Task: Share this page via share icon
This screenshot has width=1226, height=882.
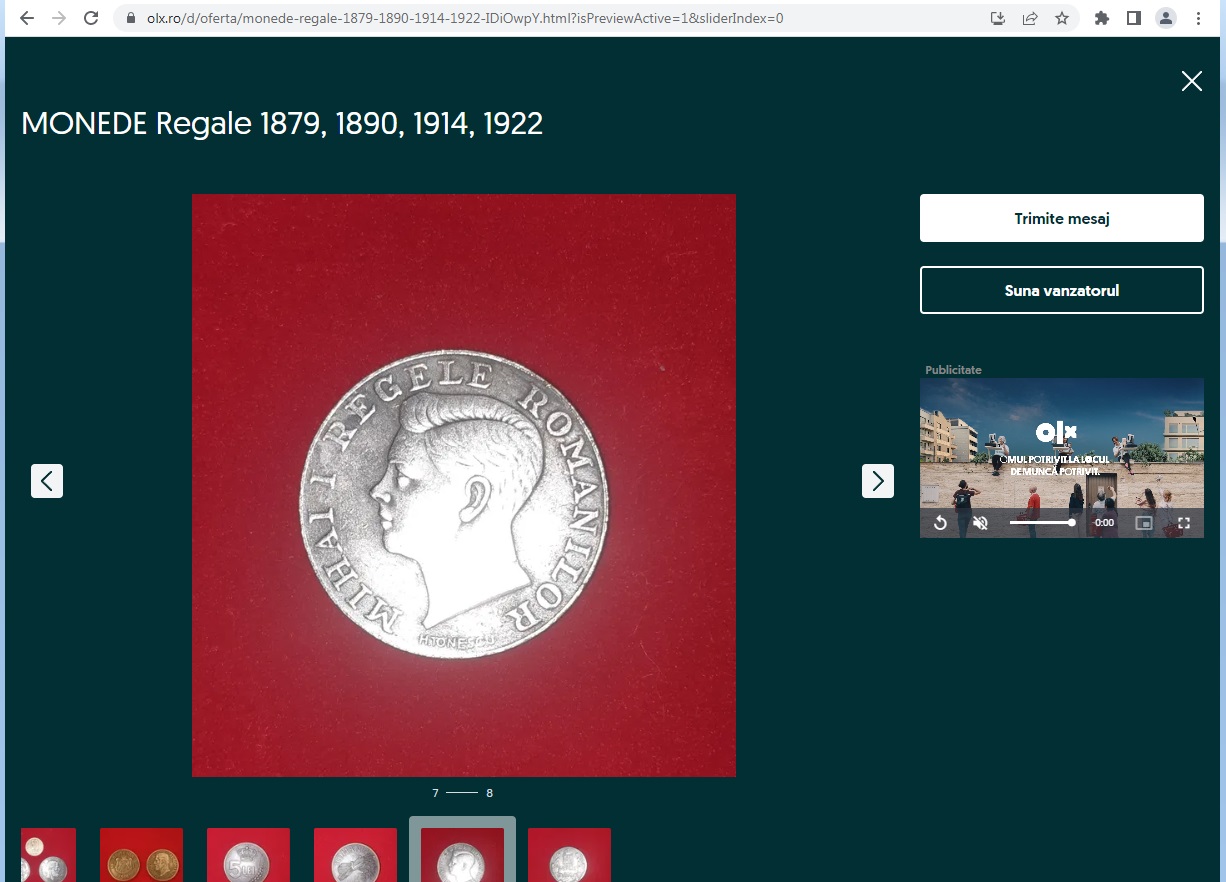Action: click(x=1030, y=18)
